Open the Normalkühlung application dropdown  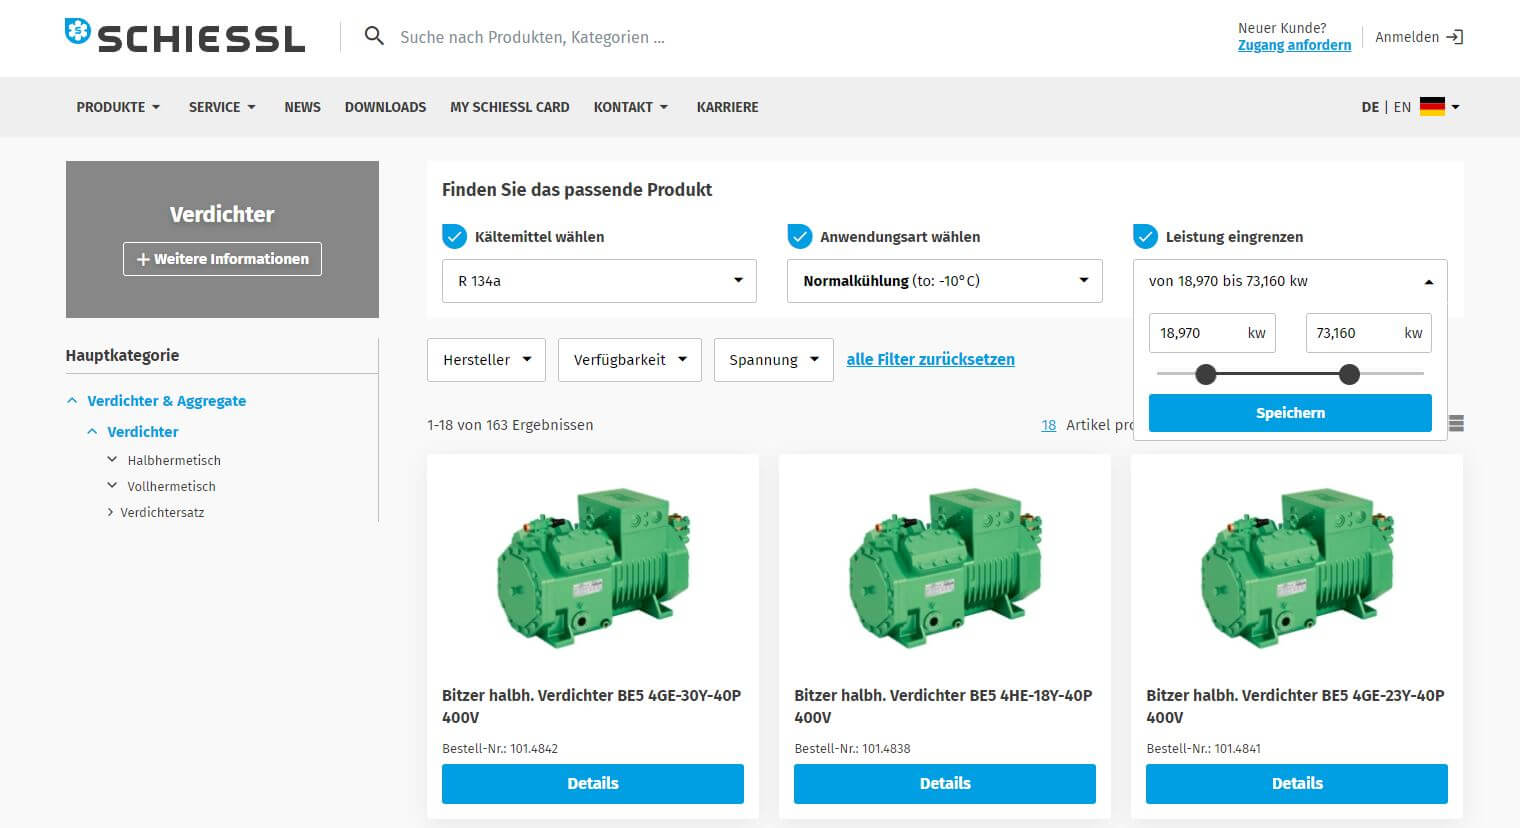point(944,281)
